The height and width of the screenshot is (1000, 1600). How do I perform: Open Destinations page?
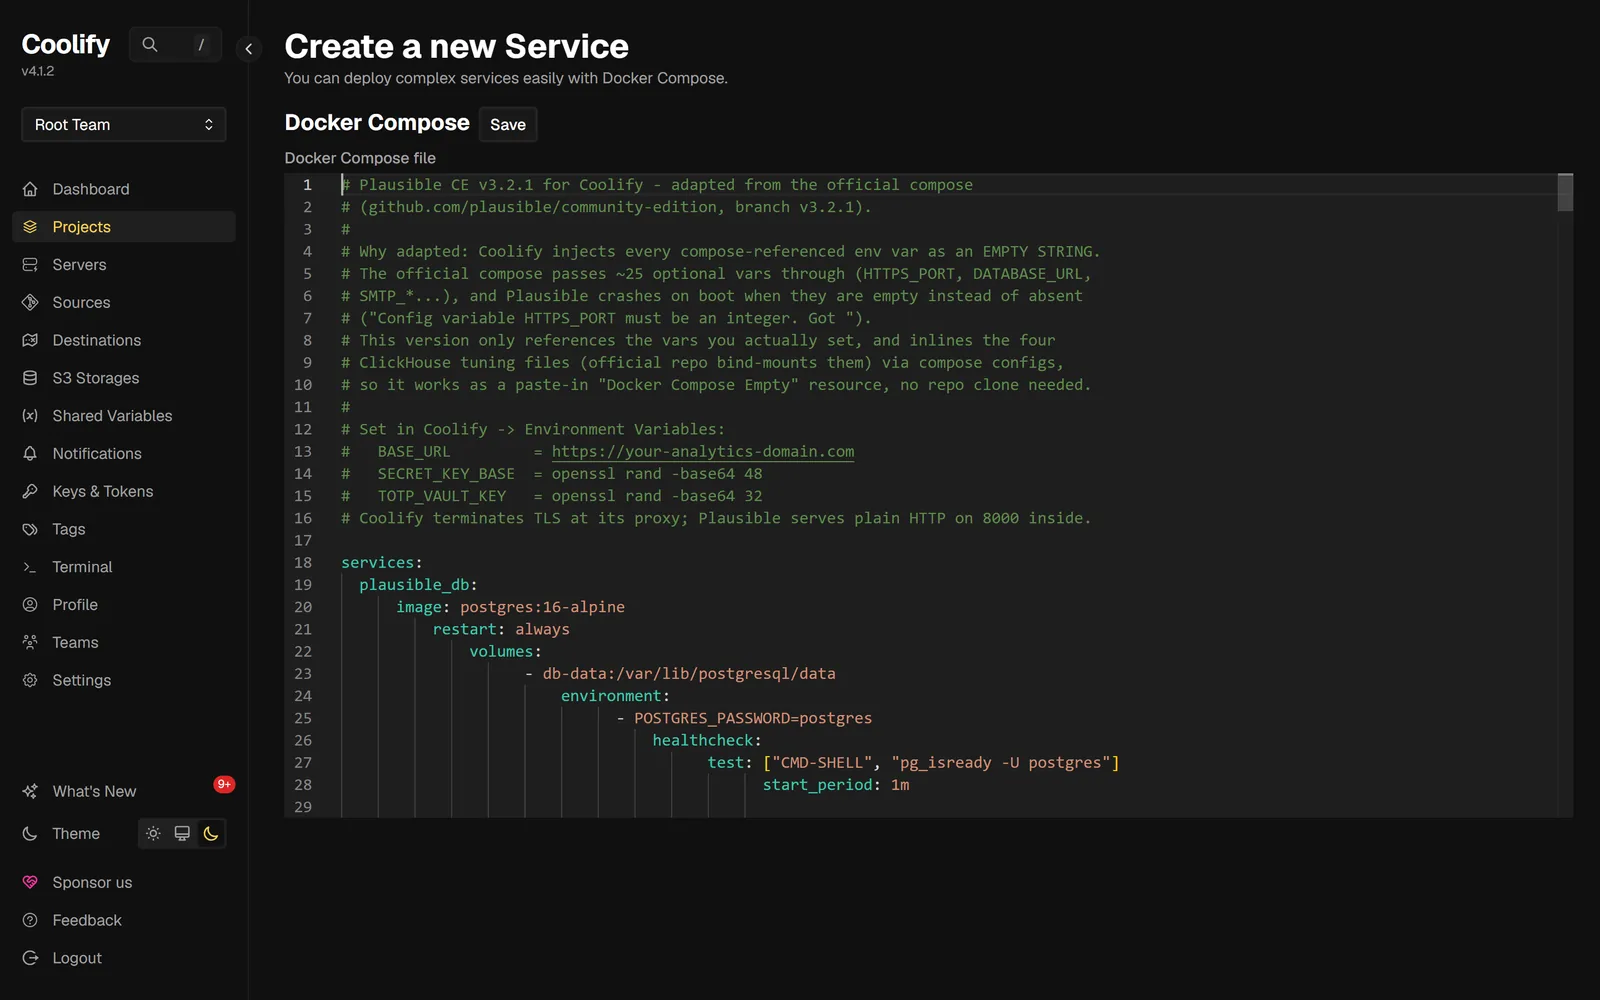124,340
